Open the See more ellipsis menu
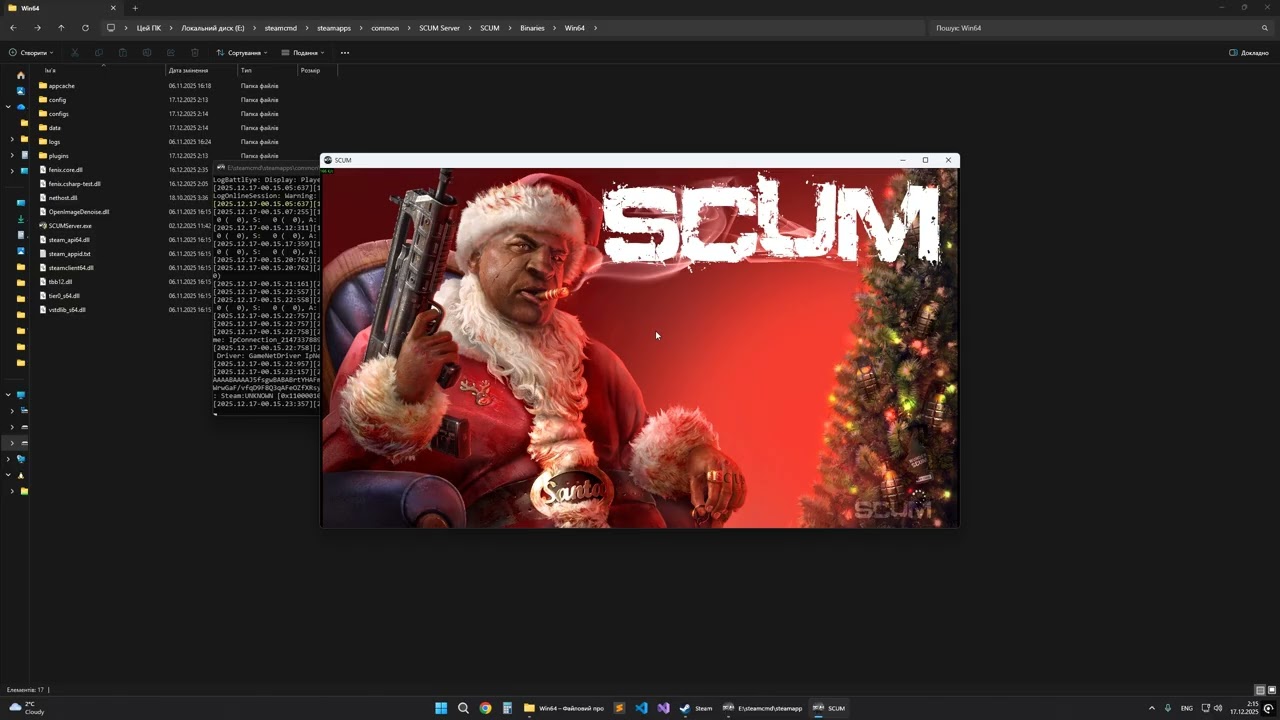 345,53
